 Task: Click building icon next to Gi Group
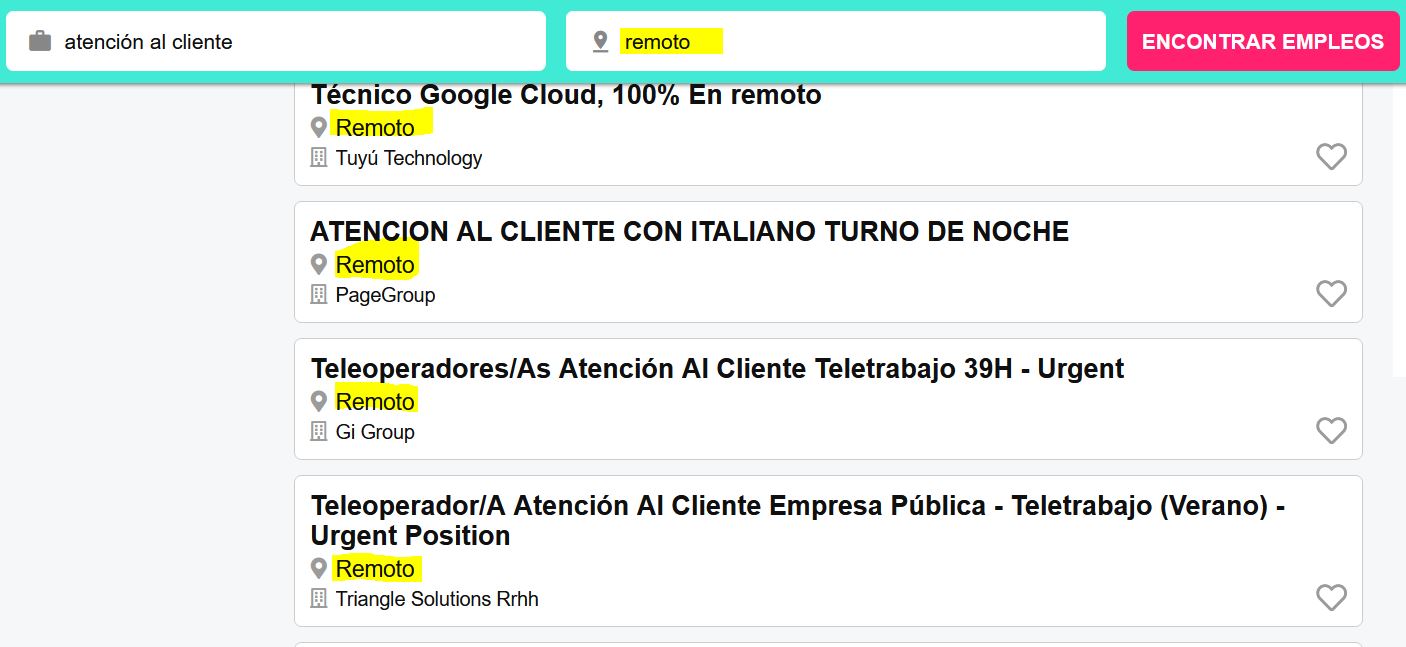click(x=319, y=431)
